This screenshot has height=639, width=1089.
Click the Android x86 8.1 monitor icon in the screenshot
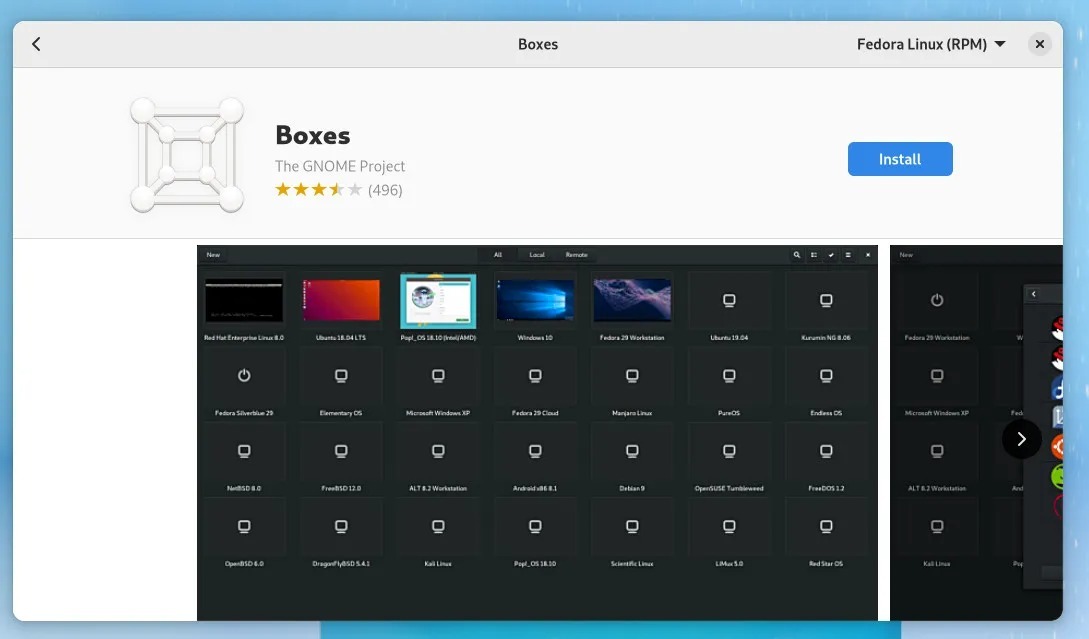(x=535, y=451)
